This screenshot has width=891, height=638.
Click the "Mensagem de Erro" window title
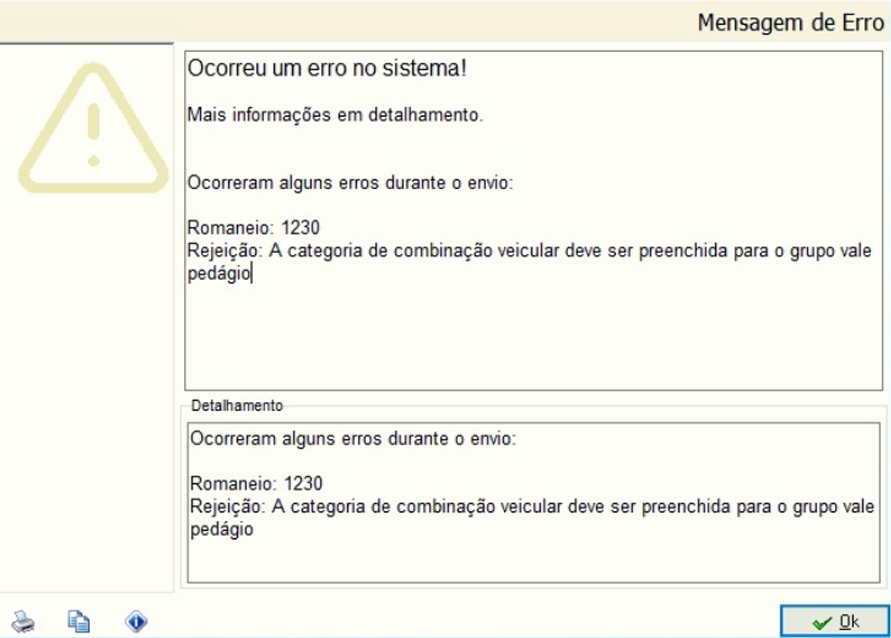pos(789,22)
